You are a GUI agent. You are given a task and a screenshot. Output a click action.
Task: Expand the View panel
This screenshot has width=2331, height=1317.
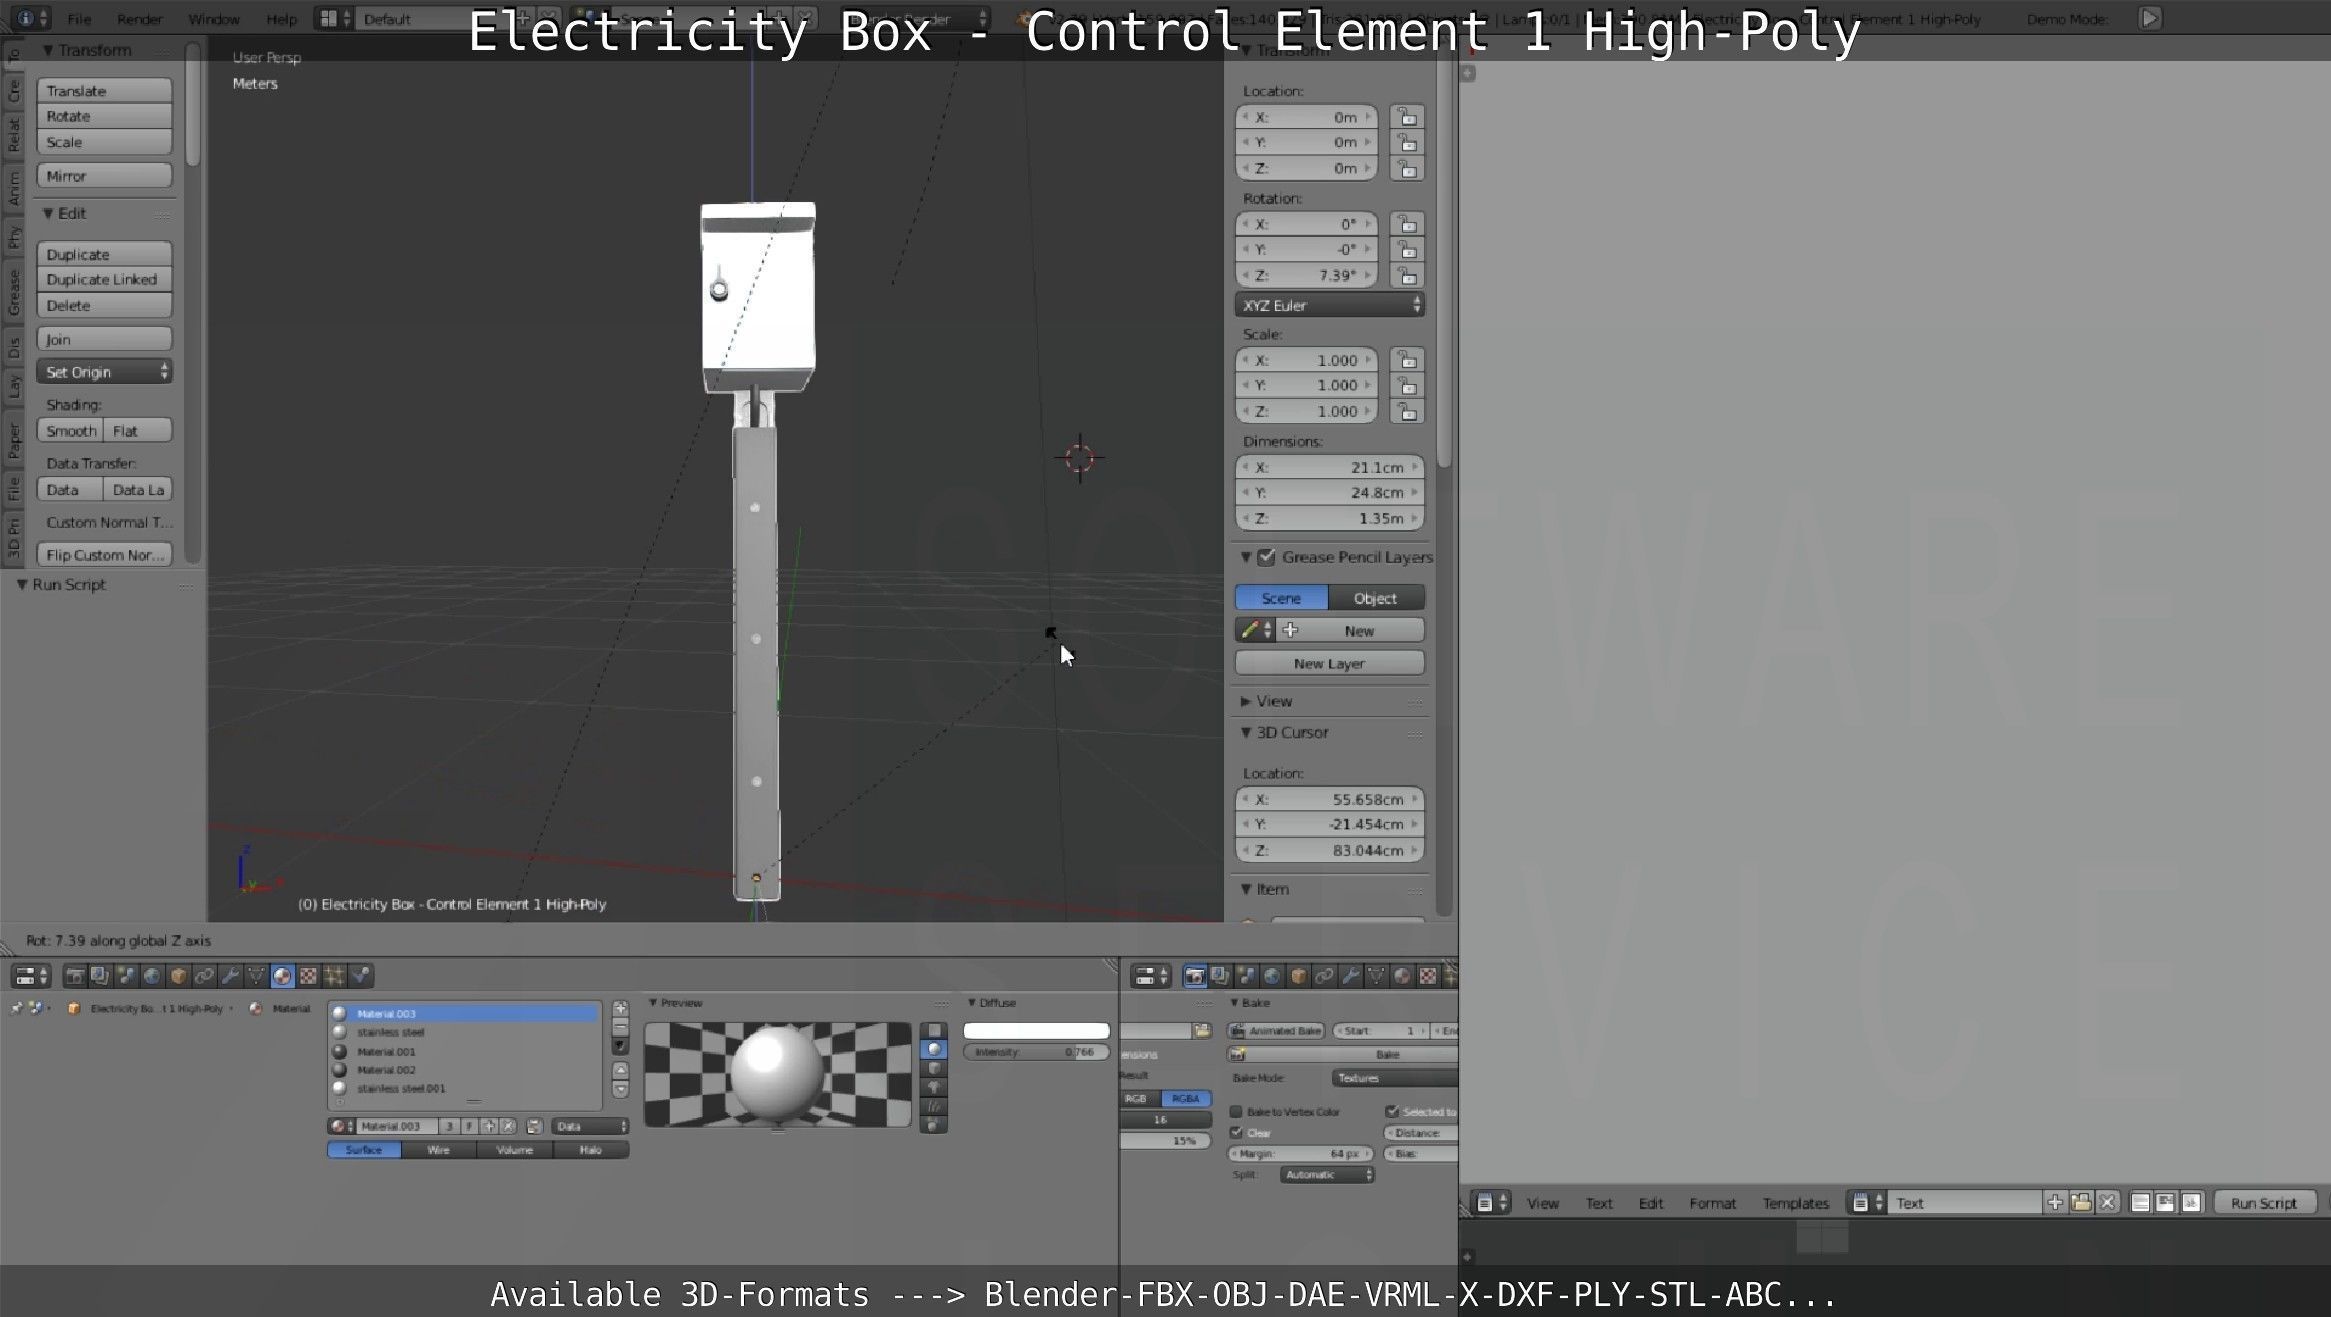coord(1246,701)
